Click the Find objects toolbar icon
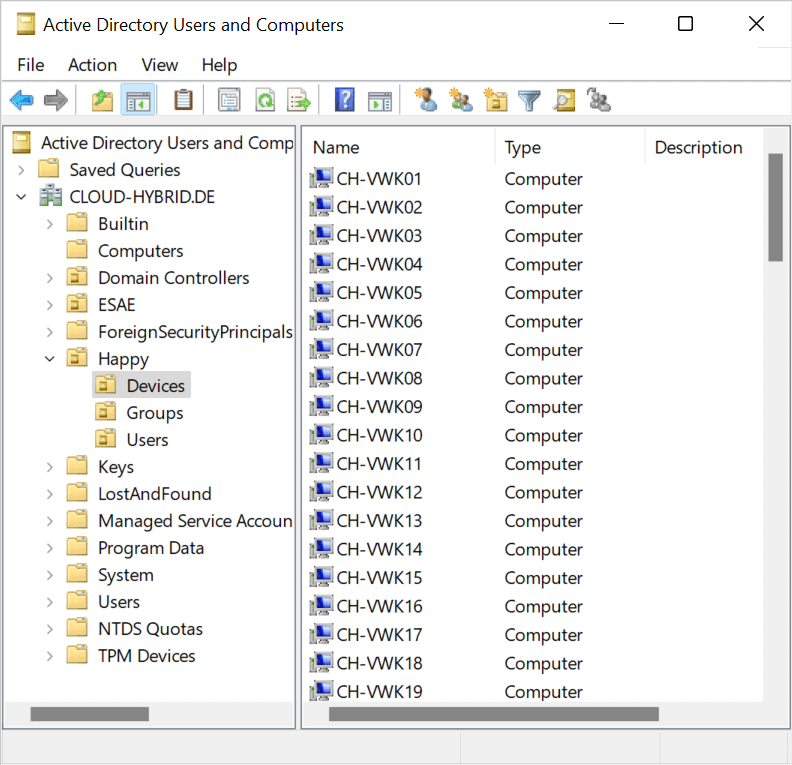This screenshot has width=792, height=765. coord(564,100)
